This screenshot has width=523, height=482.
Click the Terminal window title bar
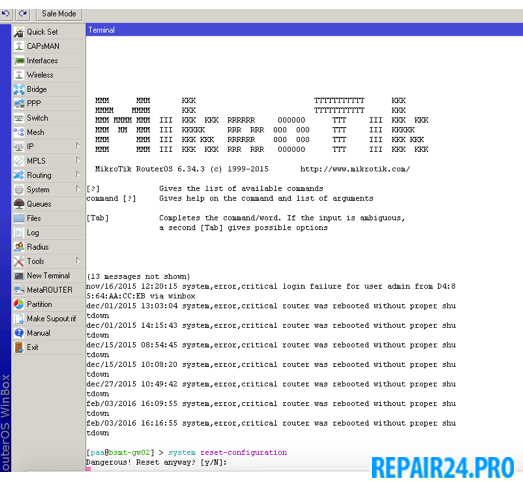tap(304, 30)
